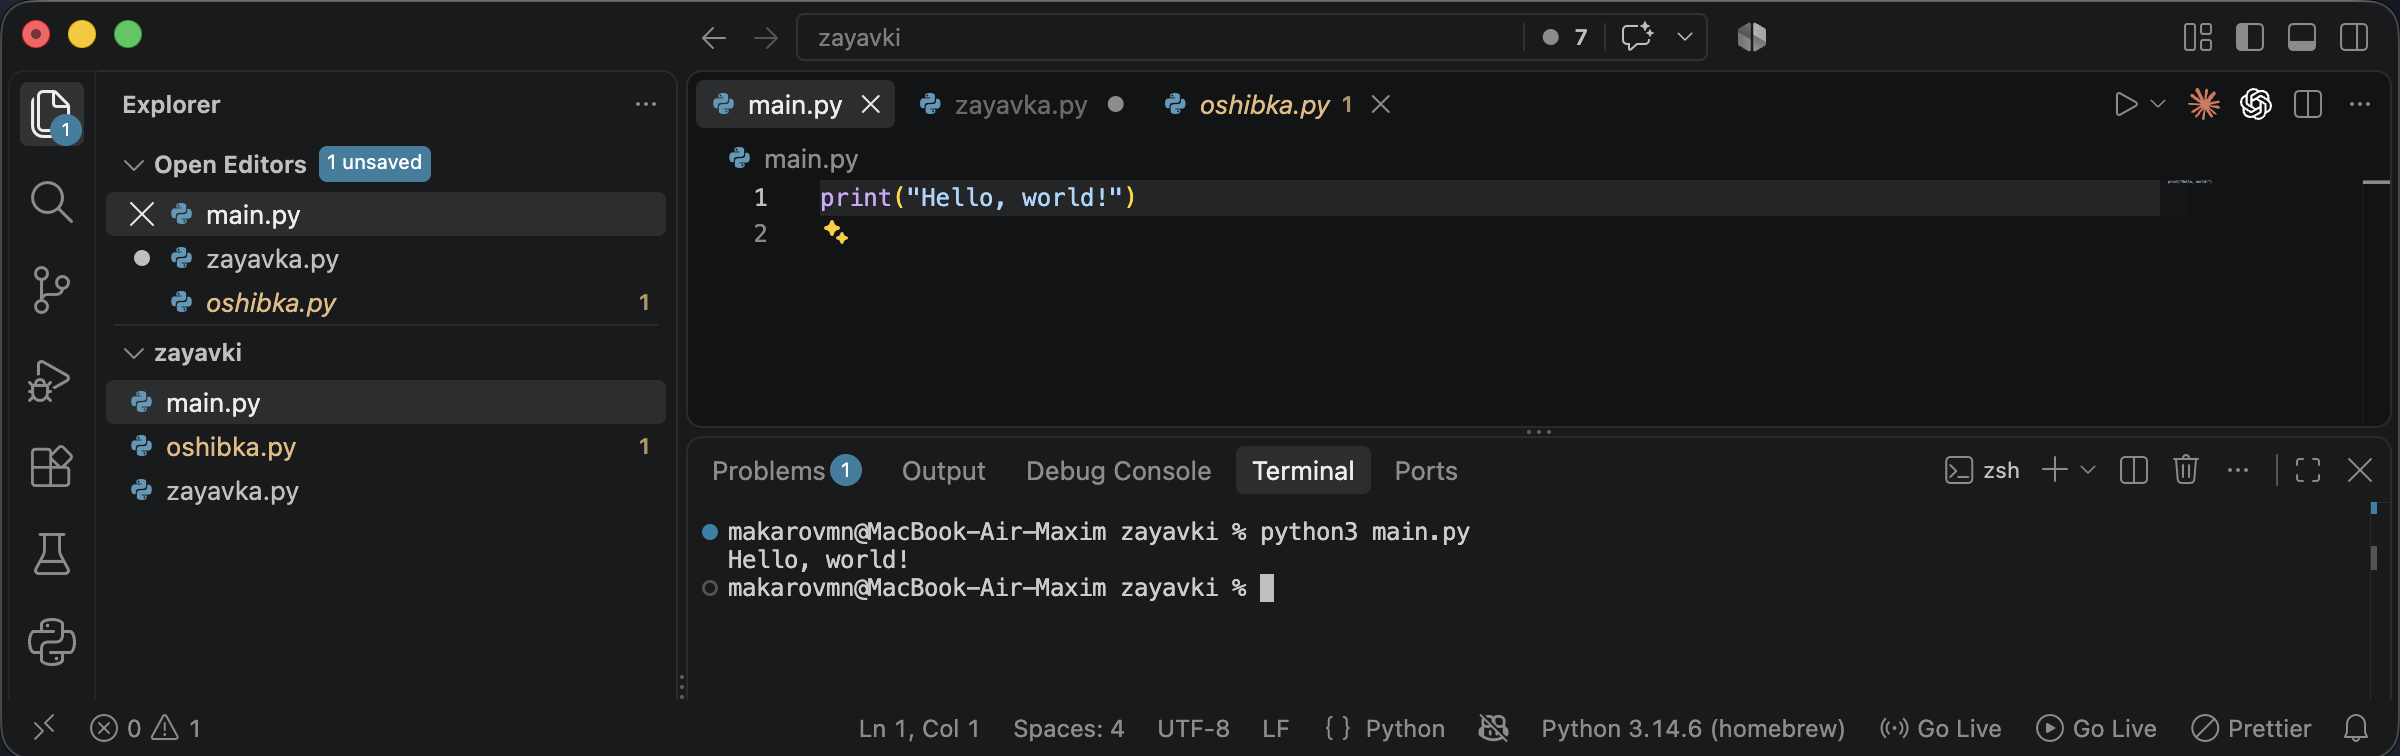Open the remote window indicator
Screen dimensions: 2400x756
pyautogui.click(x=44, y=727)
